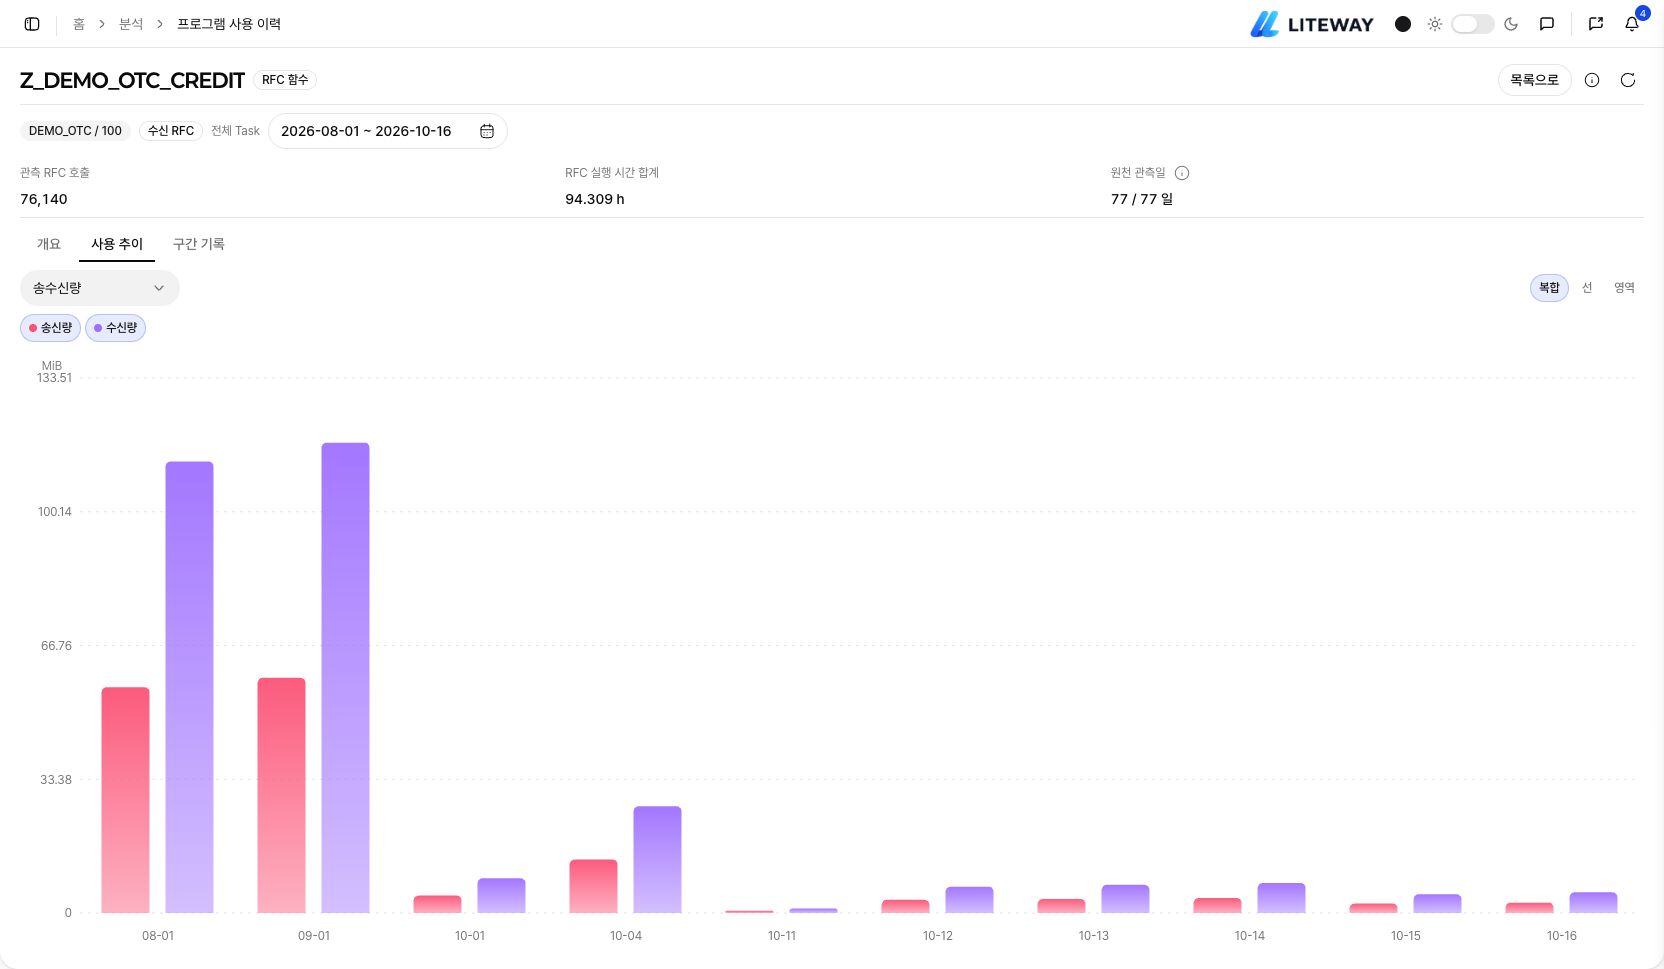Select the 선 chart type
1664x969 pixels.
(x=1587, y=288)
